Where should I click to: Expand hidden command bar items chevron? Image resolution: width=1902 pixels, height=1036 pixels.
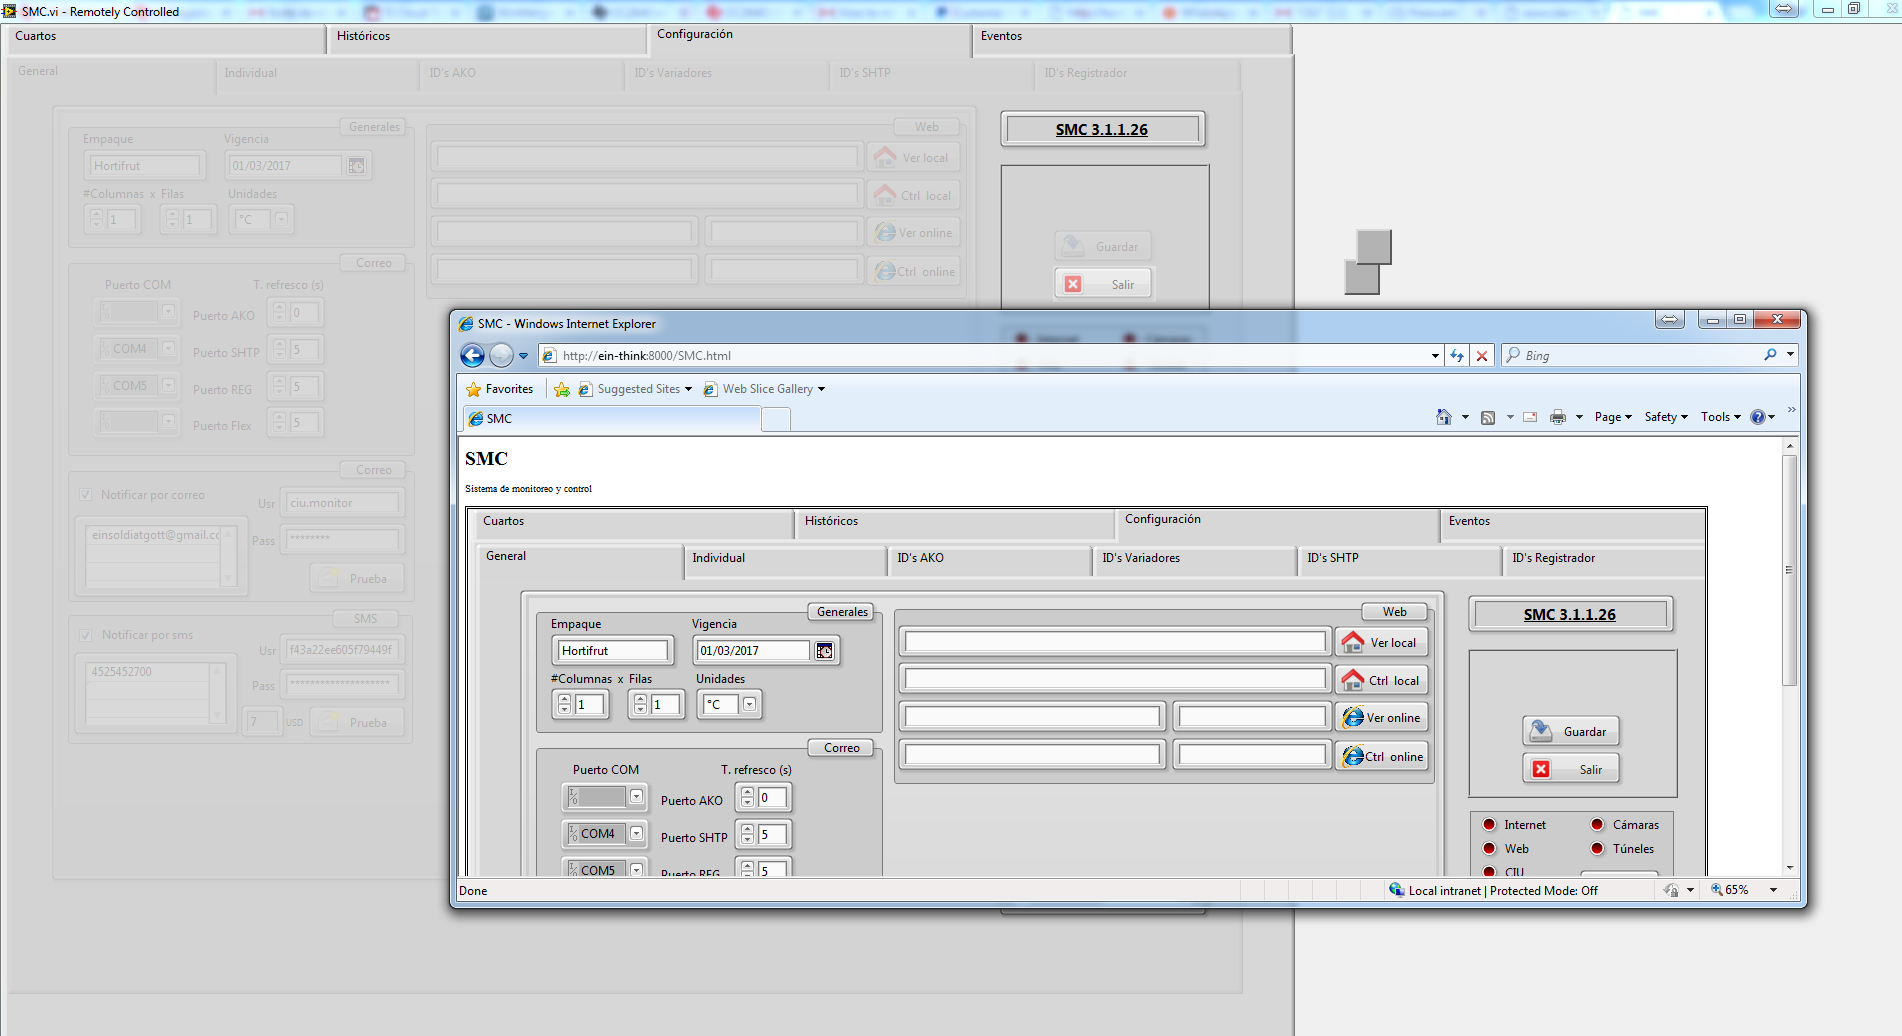coord(1791,410)
